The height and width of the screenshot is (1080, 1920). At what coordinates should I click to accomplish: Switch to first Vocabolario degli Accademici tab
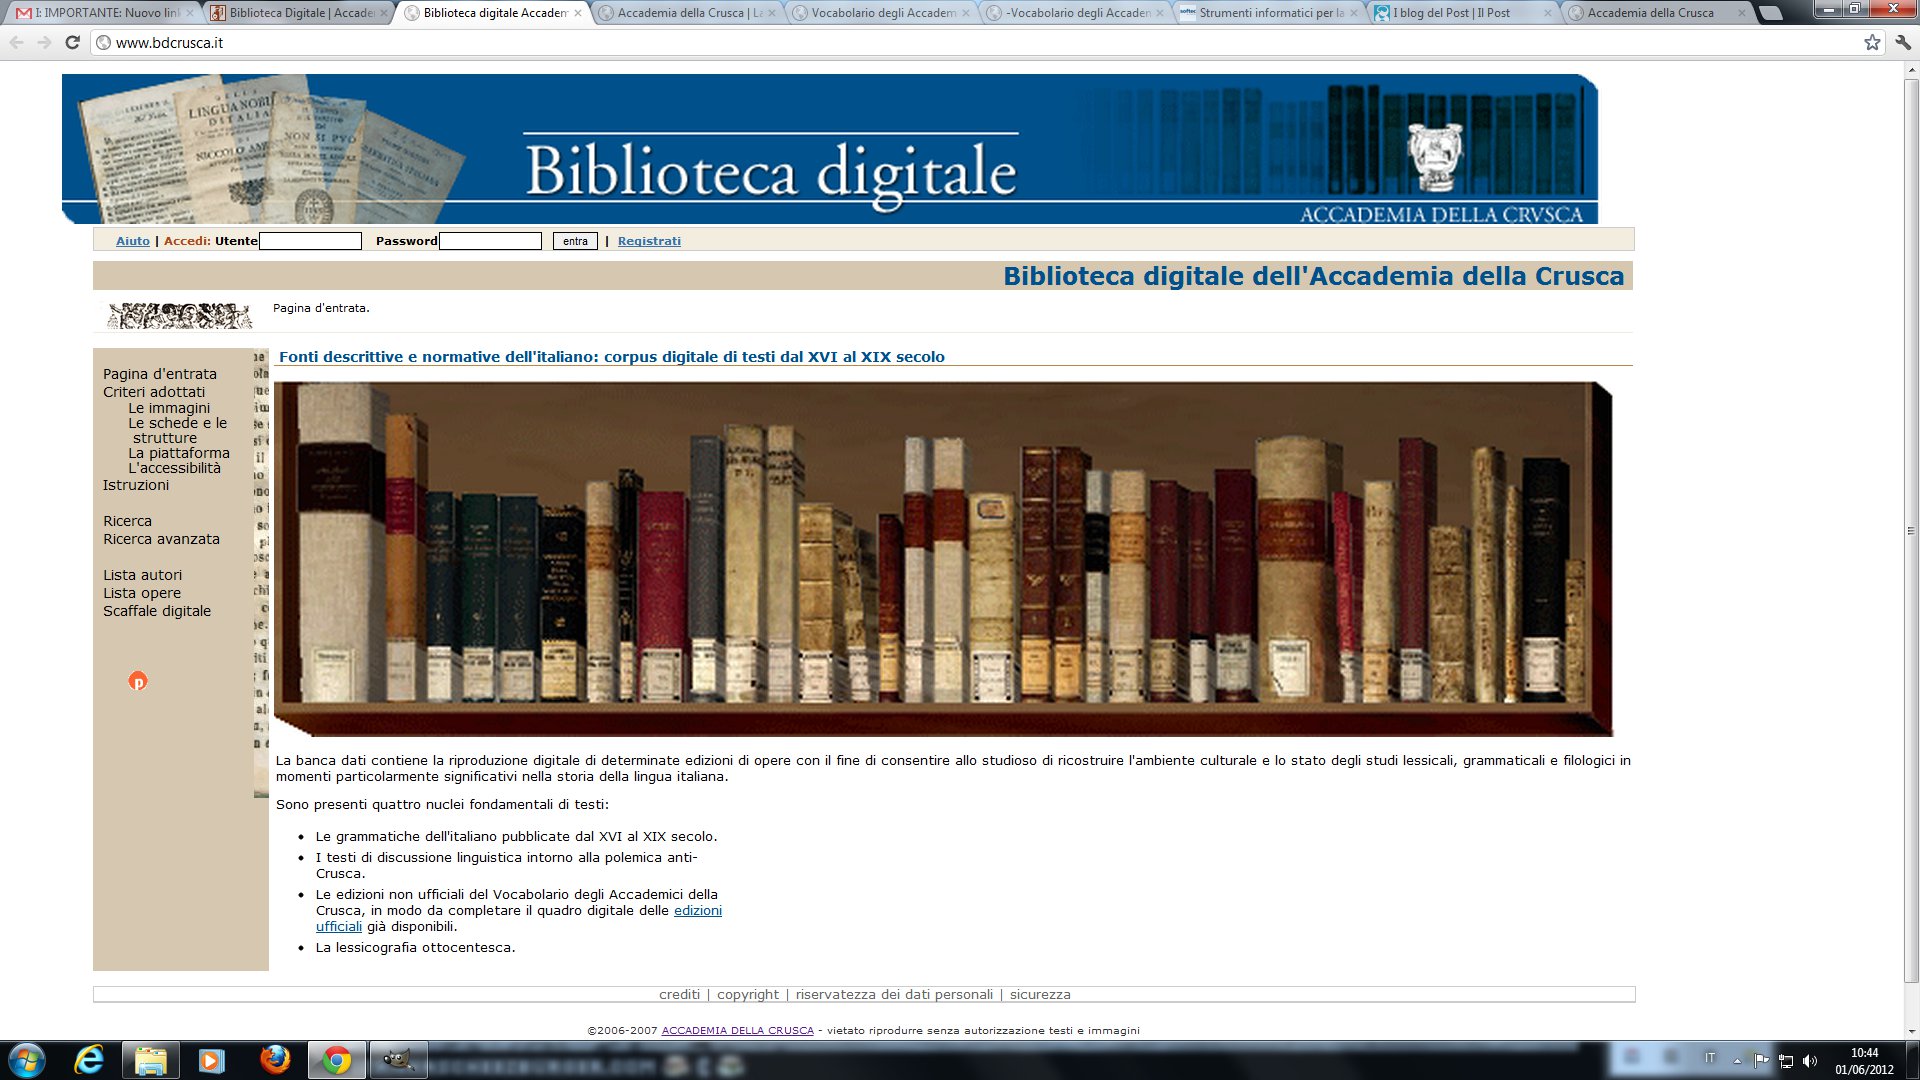(x=881, y=13)
